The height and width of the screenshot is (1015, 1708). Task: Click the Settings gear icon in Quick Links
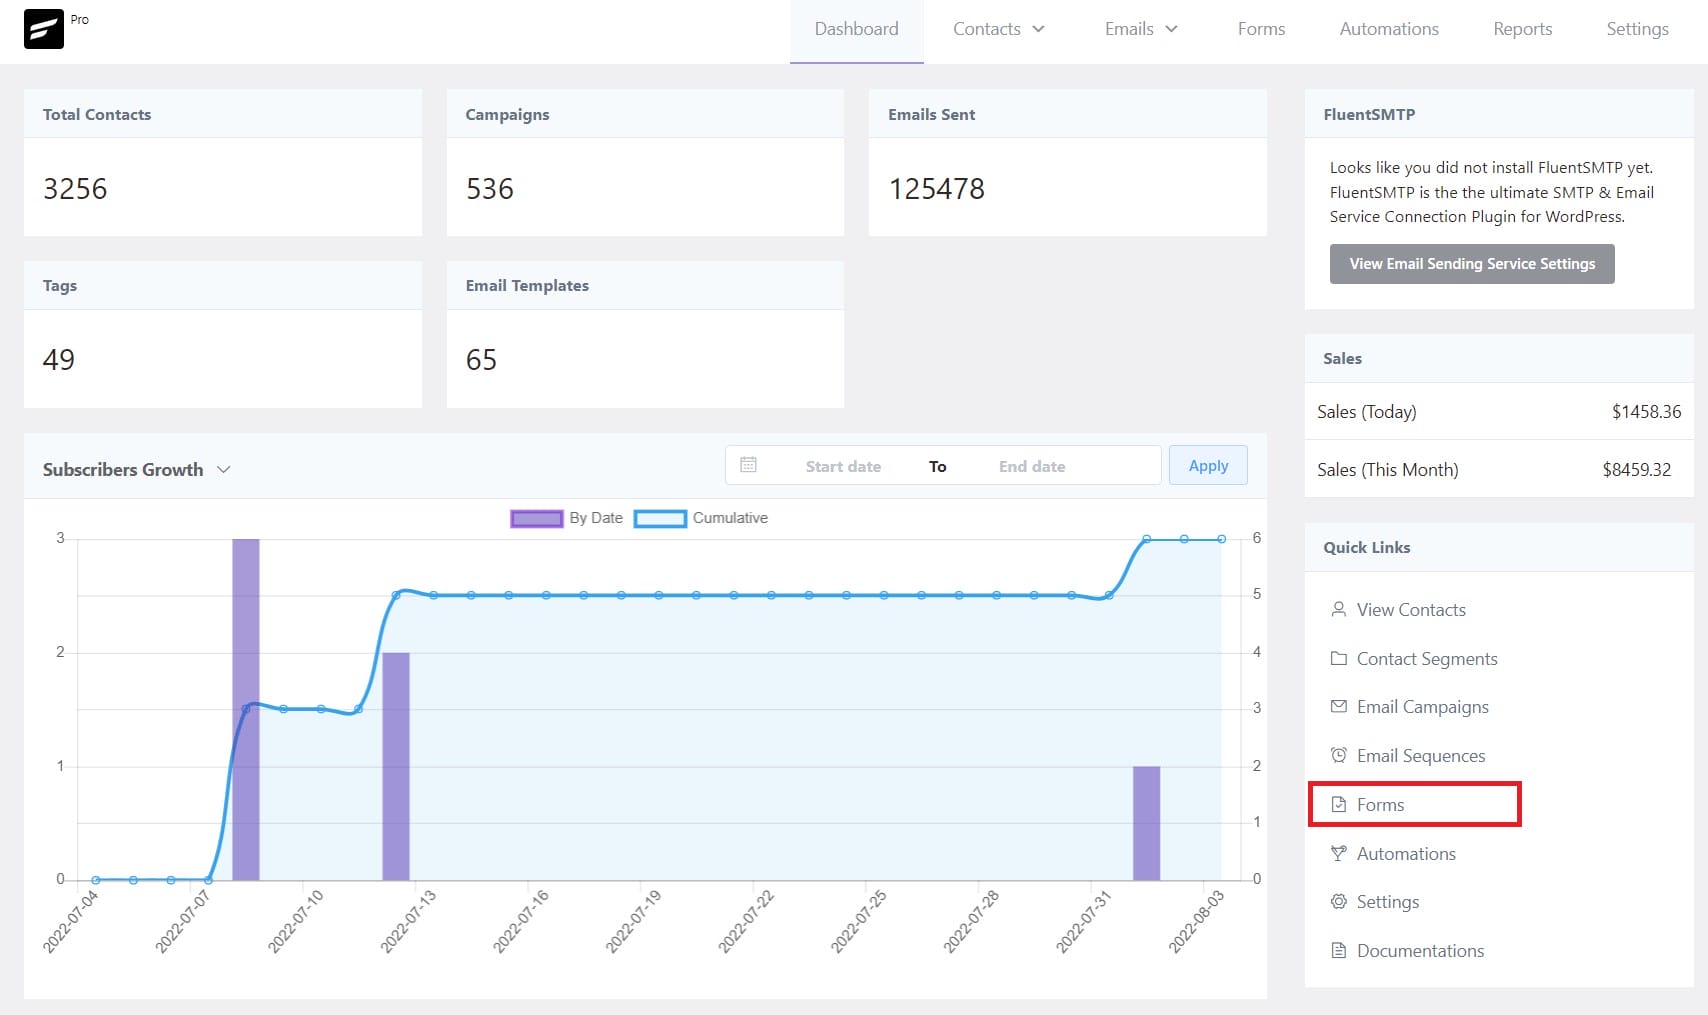click(x=1338, y=901)
